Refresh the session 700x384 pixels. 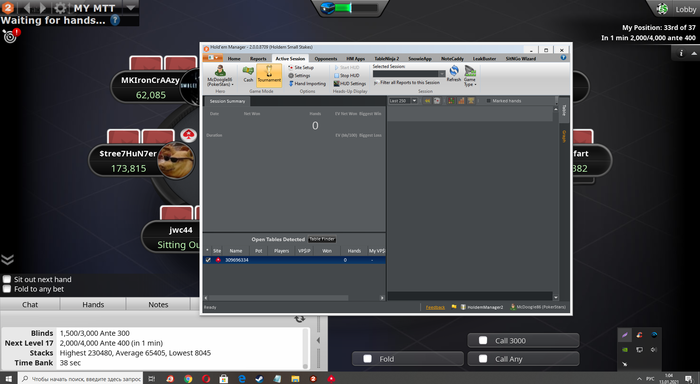point(454,74)
